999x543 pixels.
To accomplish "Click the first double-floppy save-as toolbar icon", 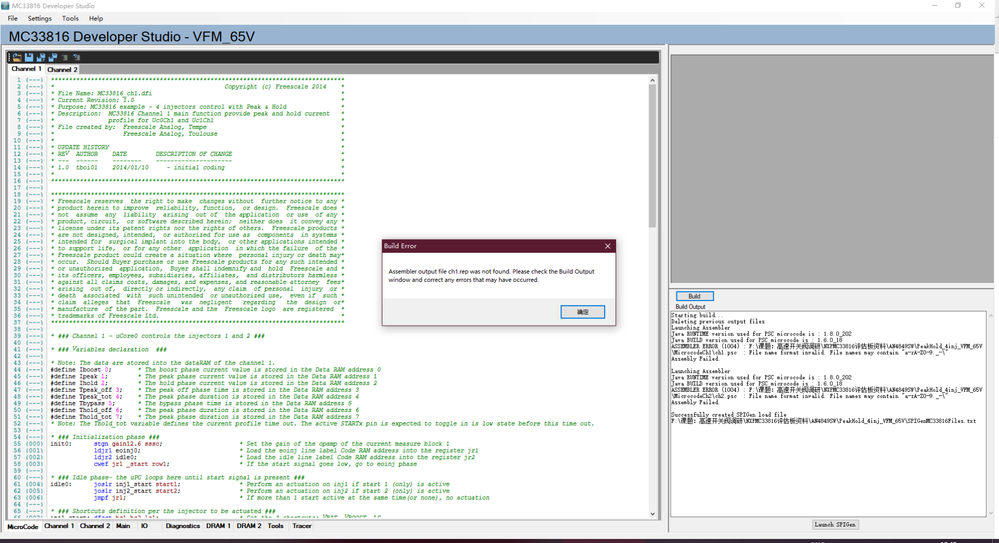I will (x=41, y=57).
